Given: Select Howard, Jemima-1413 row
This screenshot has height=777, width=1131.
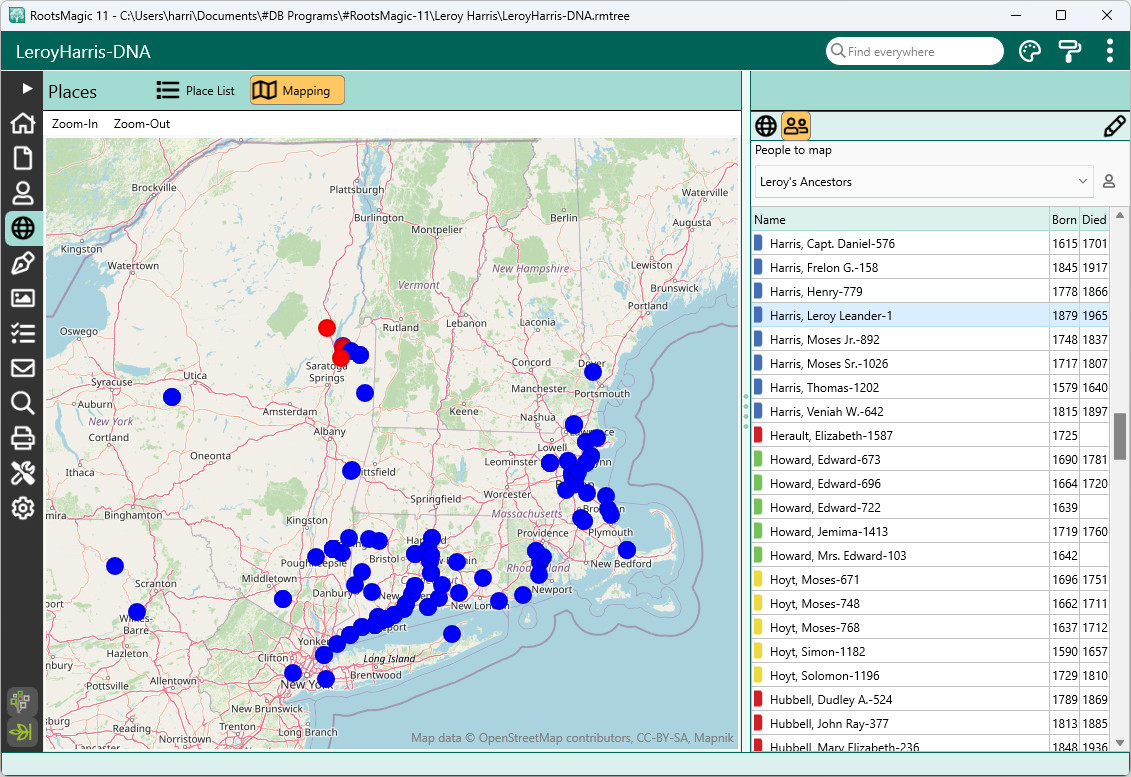Looking at the screenshot, I should (930, 531).
